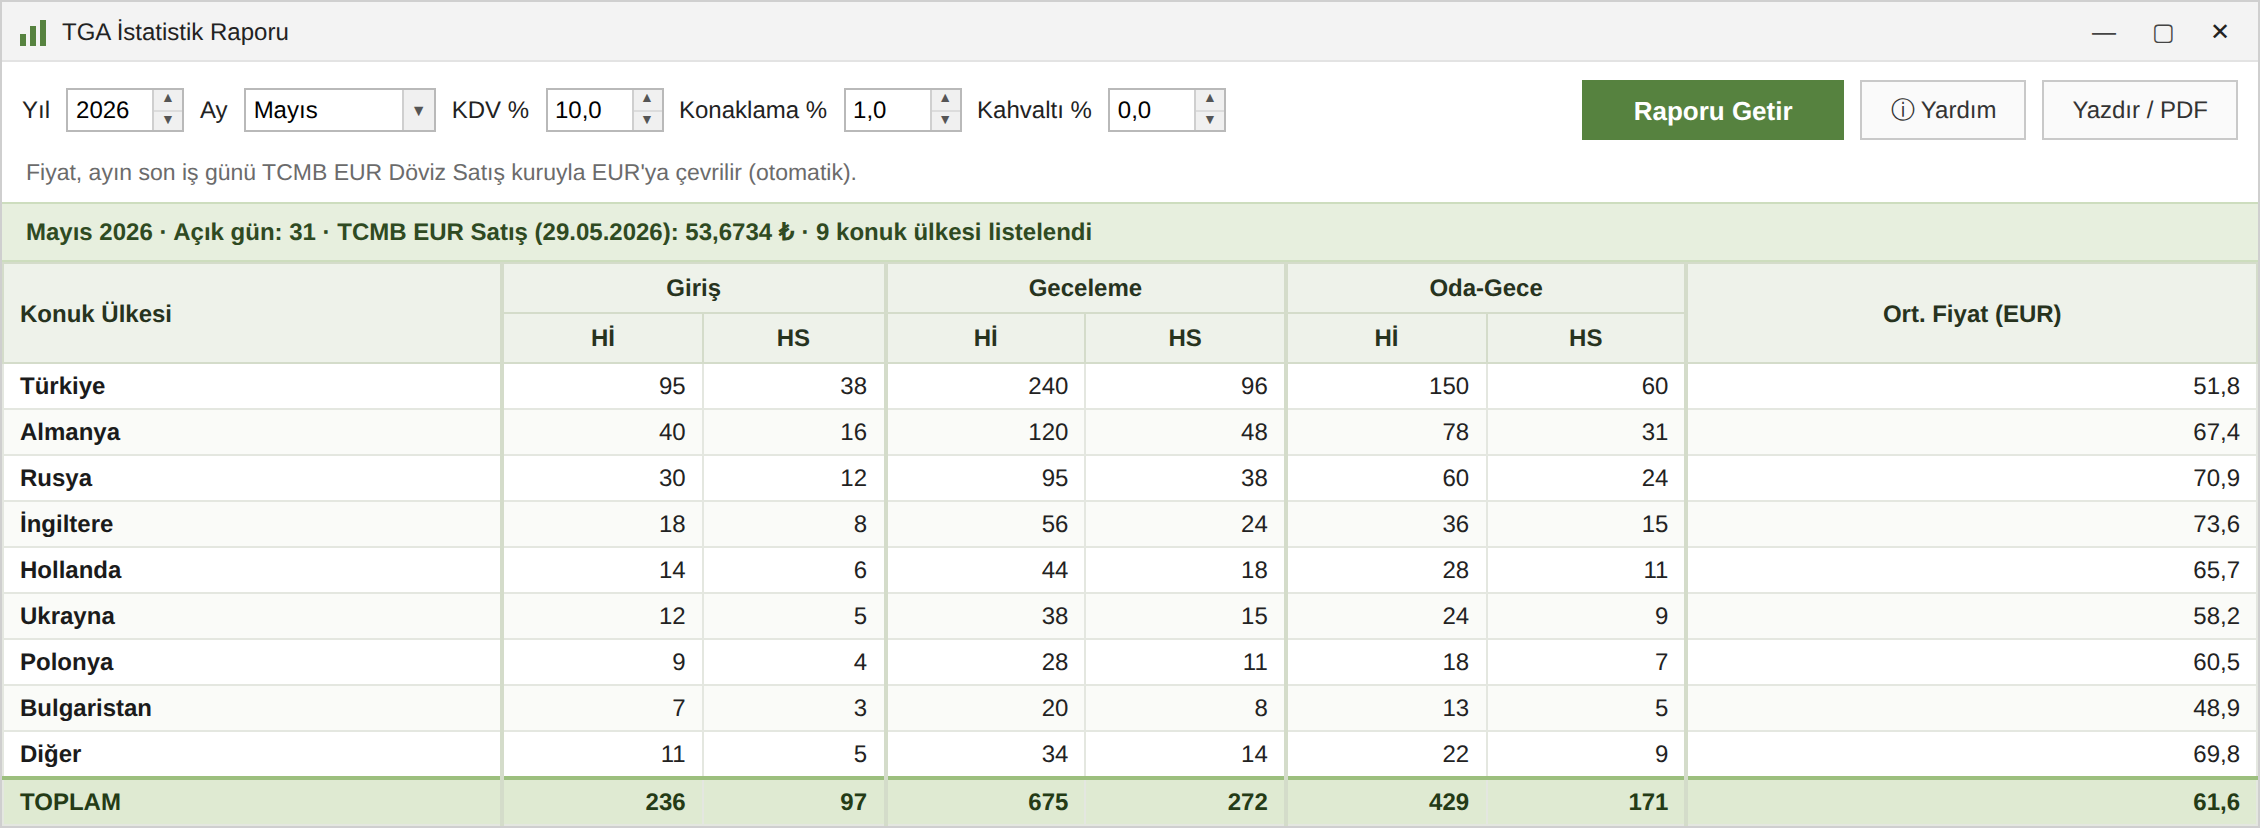Click the TOPLAM row label
Screen dimensions: 2260x828
click(70, 802)
